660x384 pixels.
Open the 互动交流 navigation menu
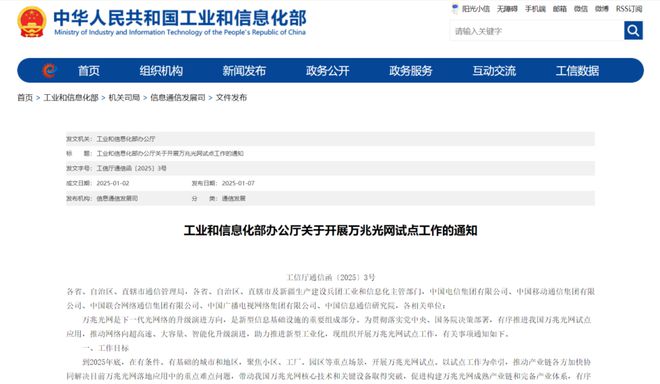coord(494,71)
